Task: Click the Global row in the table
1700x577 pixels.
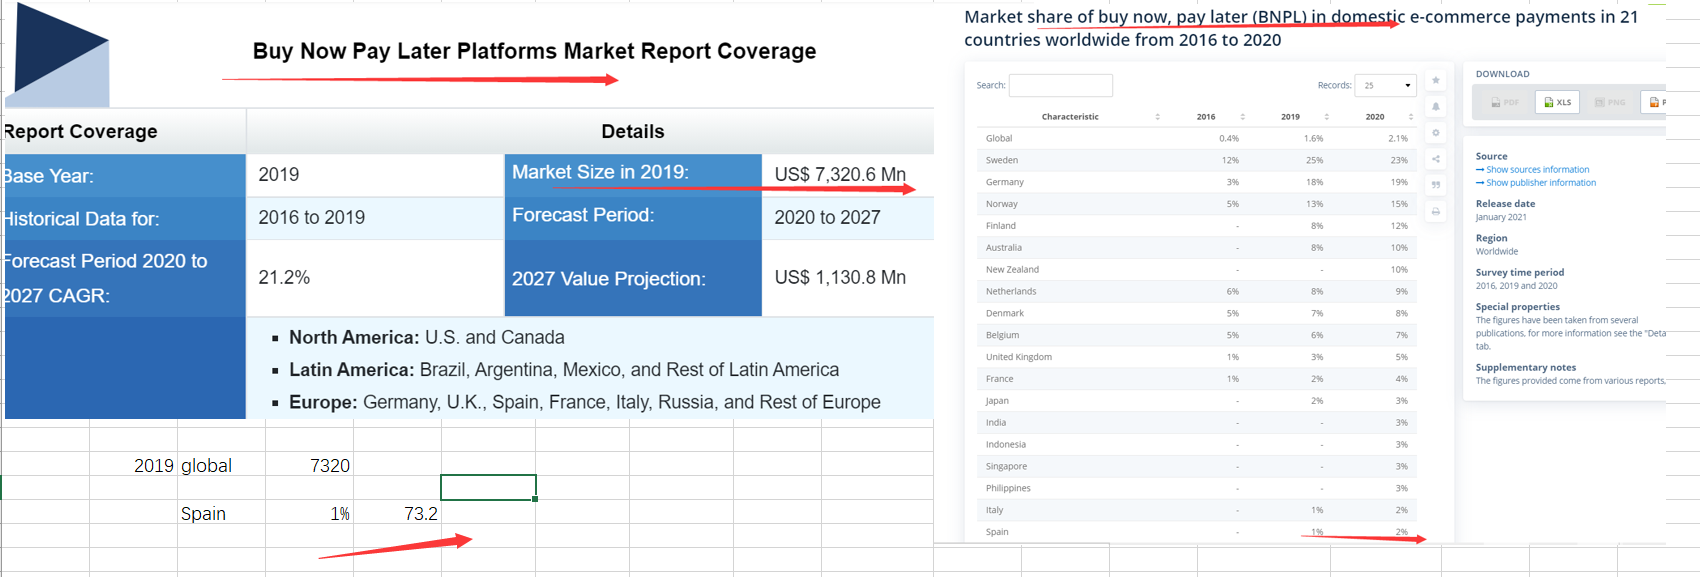Action: click(1196, 138)
